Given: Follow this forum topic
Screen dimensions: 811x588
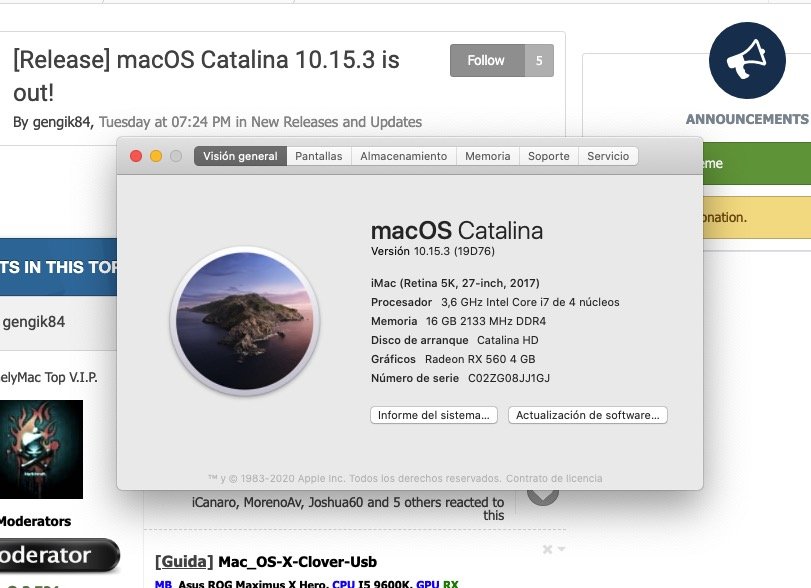Looking at the screenshot, I should (x=487, y=61).
